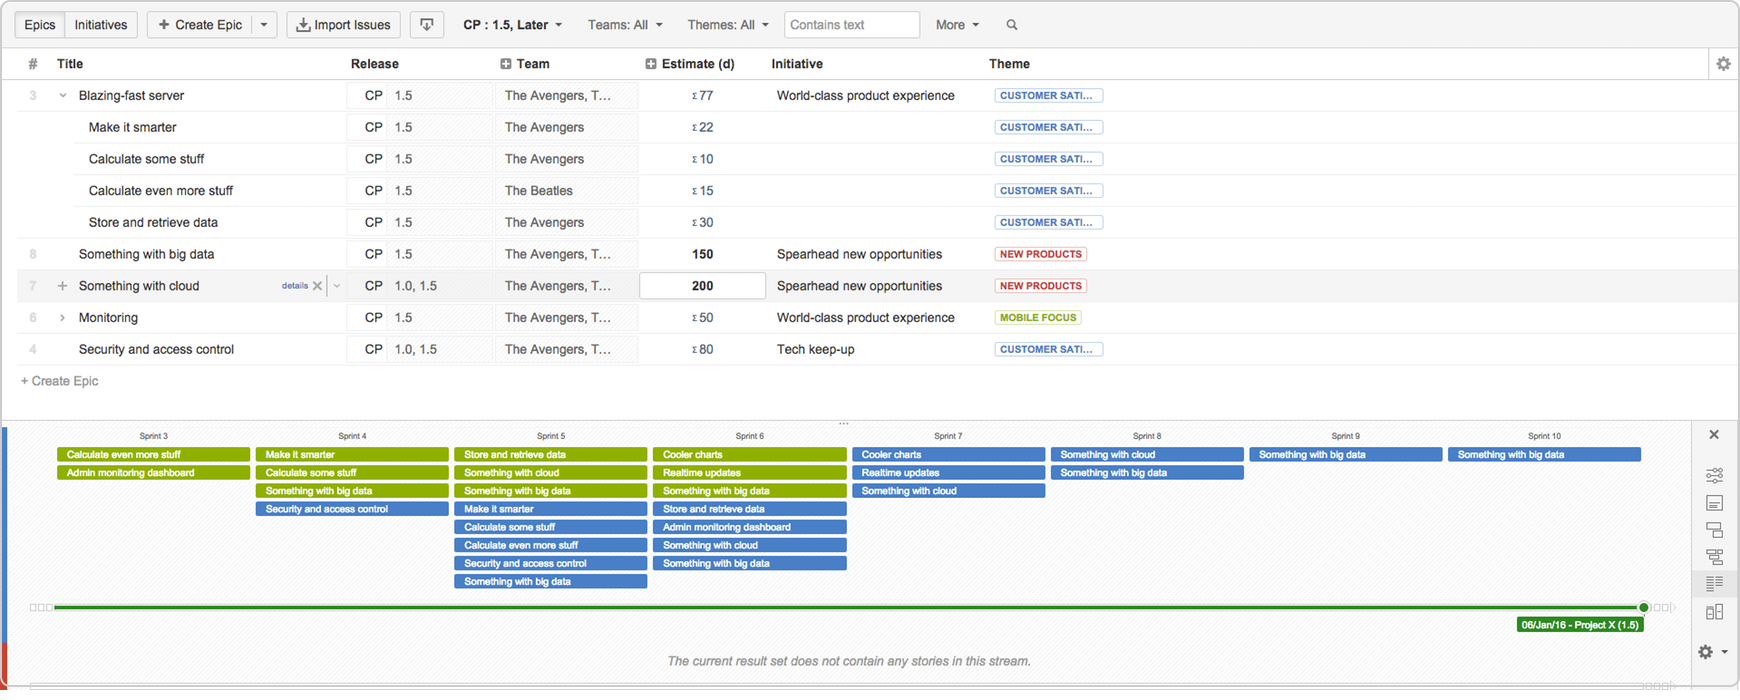Open Create Epic split dropdown arrow
Viewport: 1740px width, 700px height.
click(x=264, y=25)
